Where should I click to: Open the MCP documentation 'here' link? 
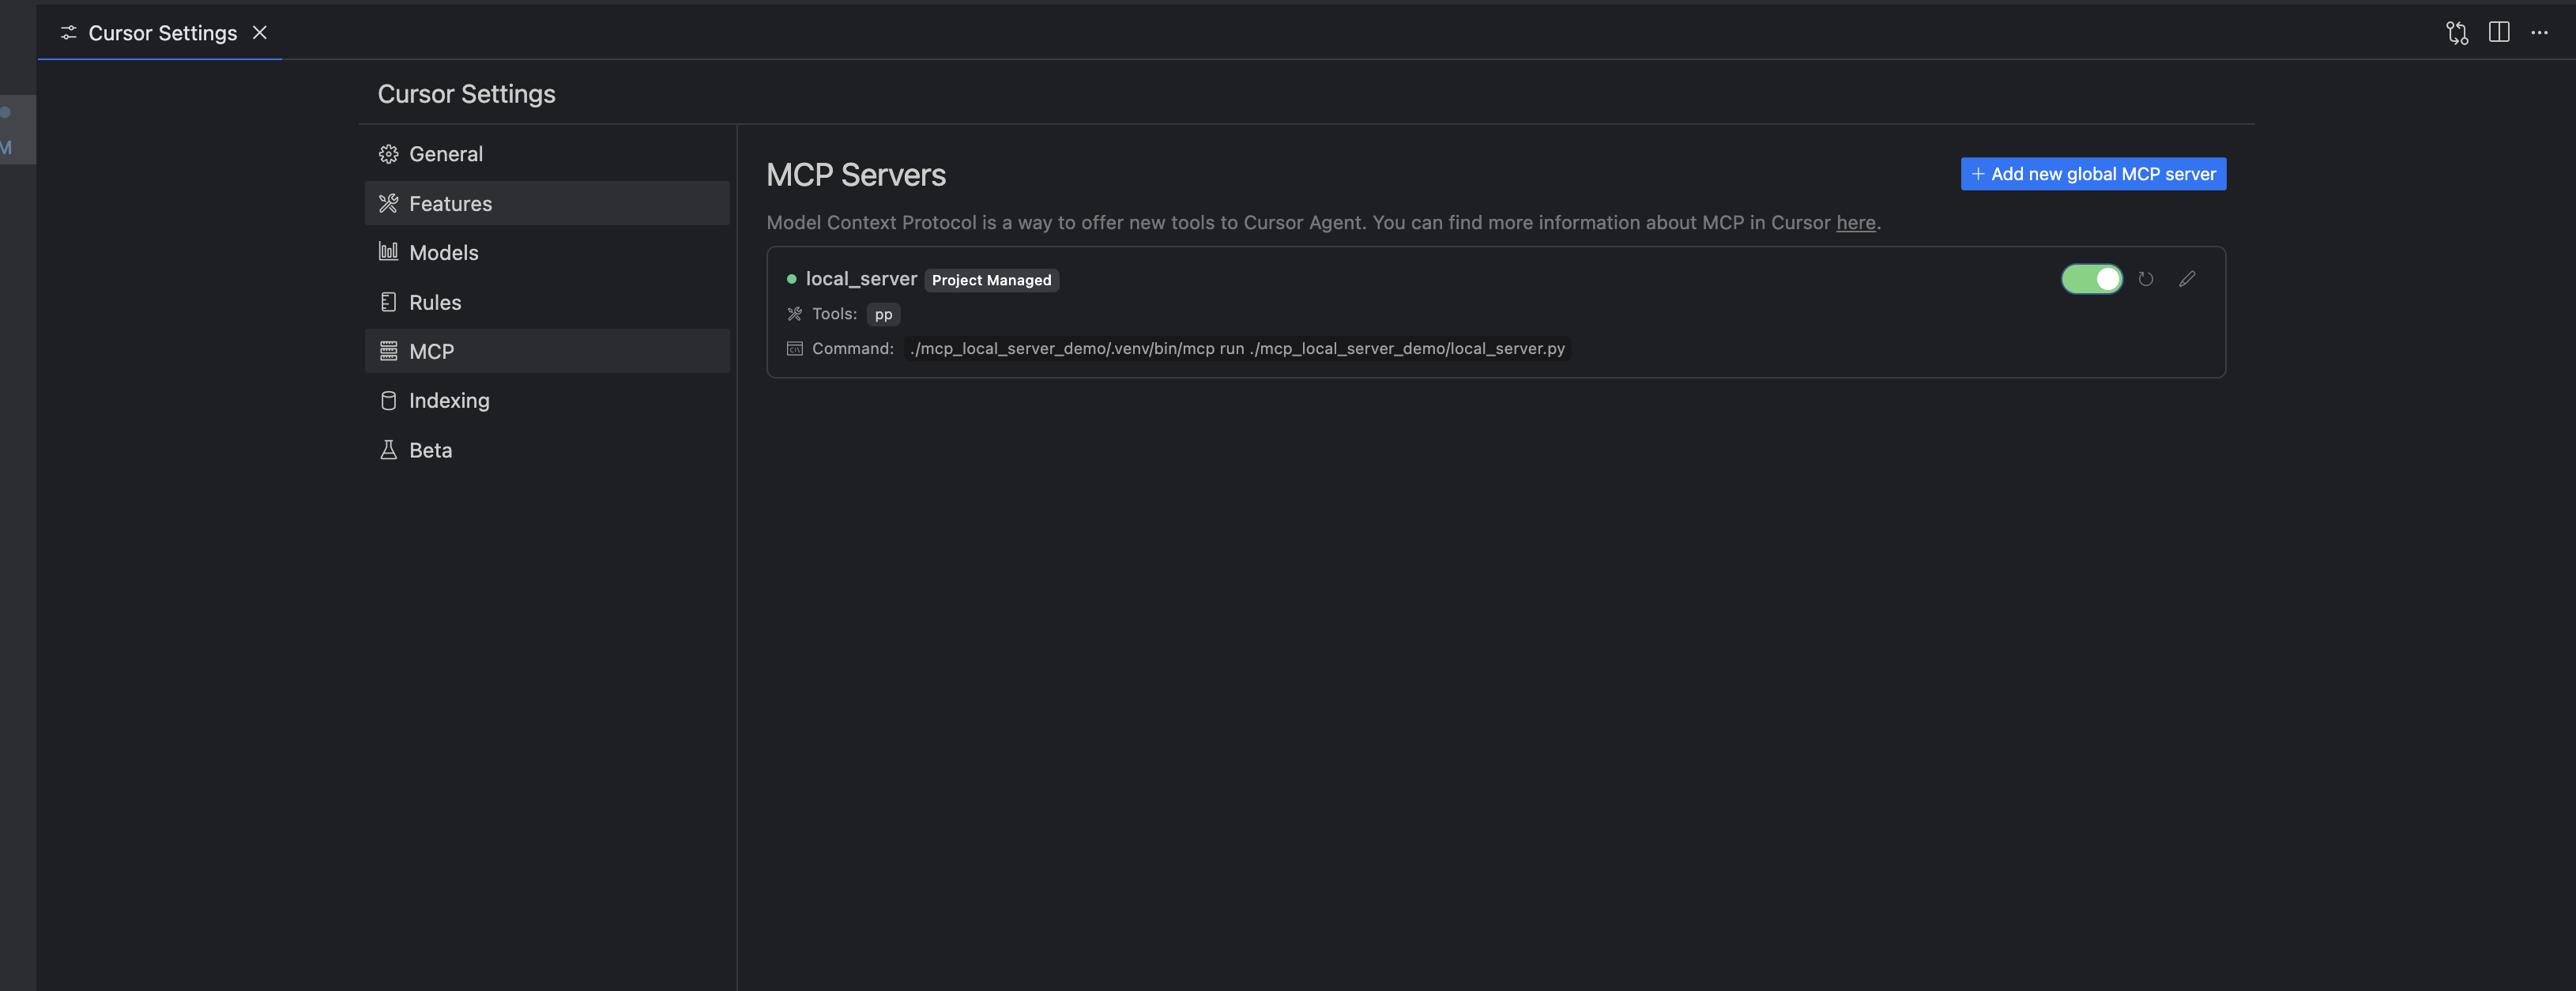tap(1855, 222)
